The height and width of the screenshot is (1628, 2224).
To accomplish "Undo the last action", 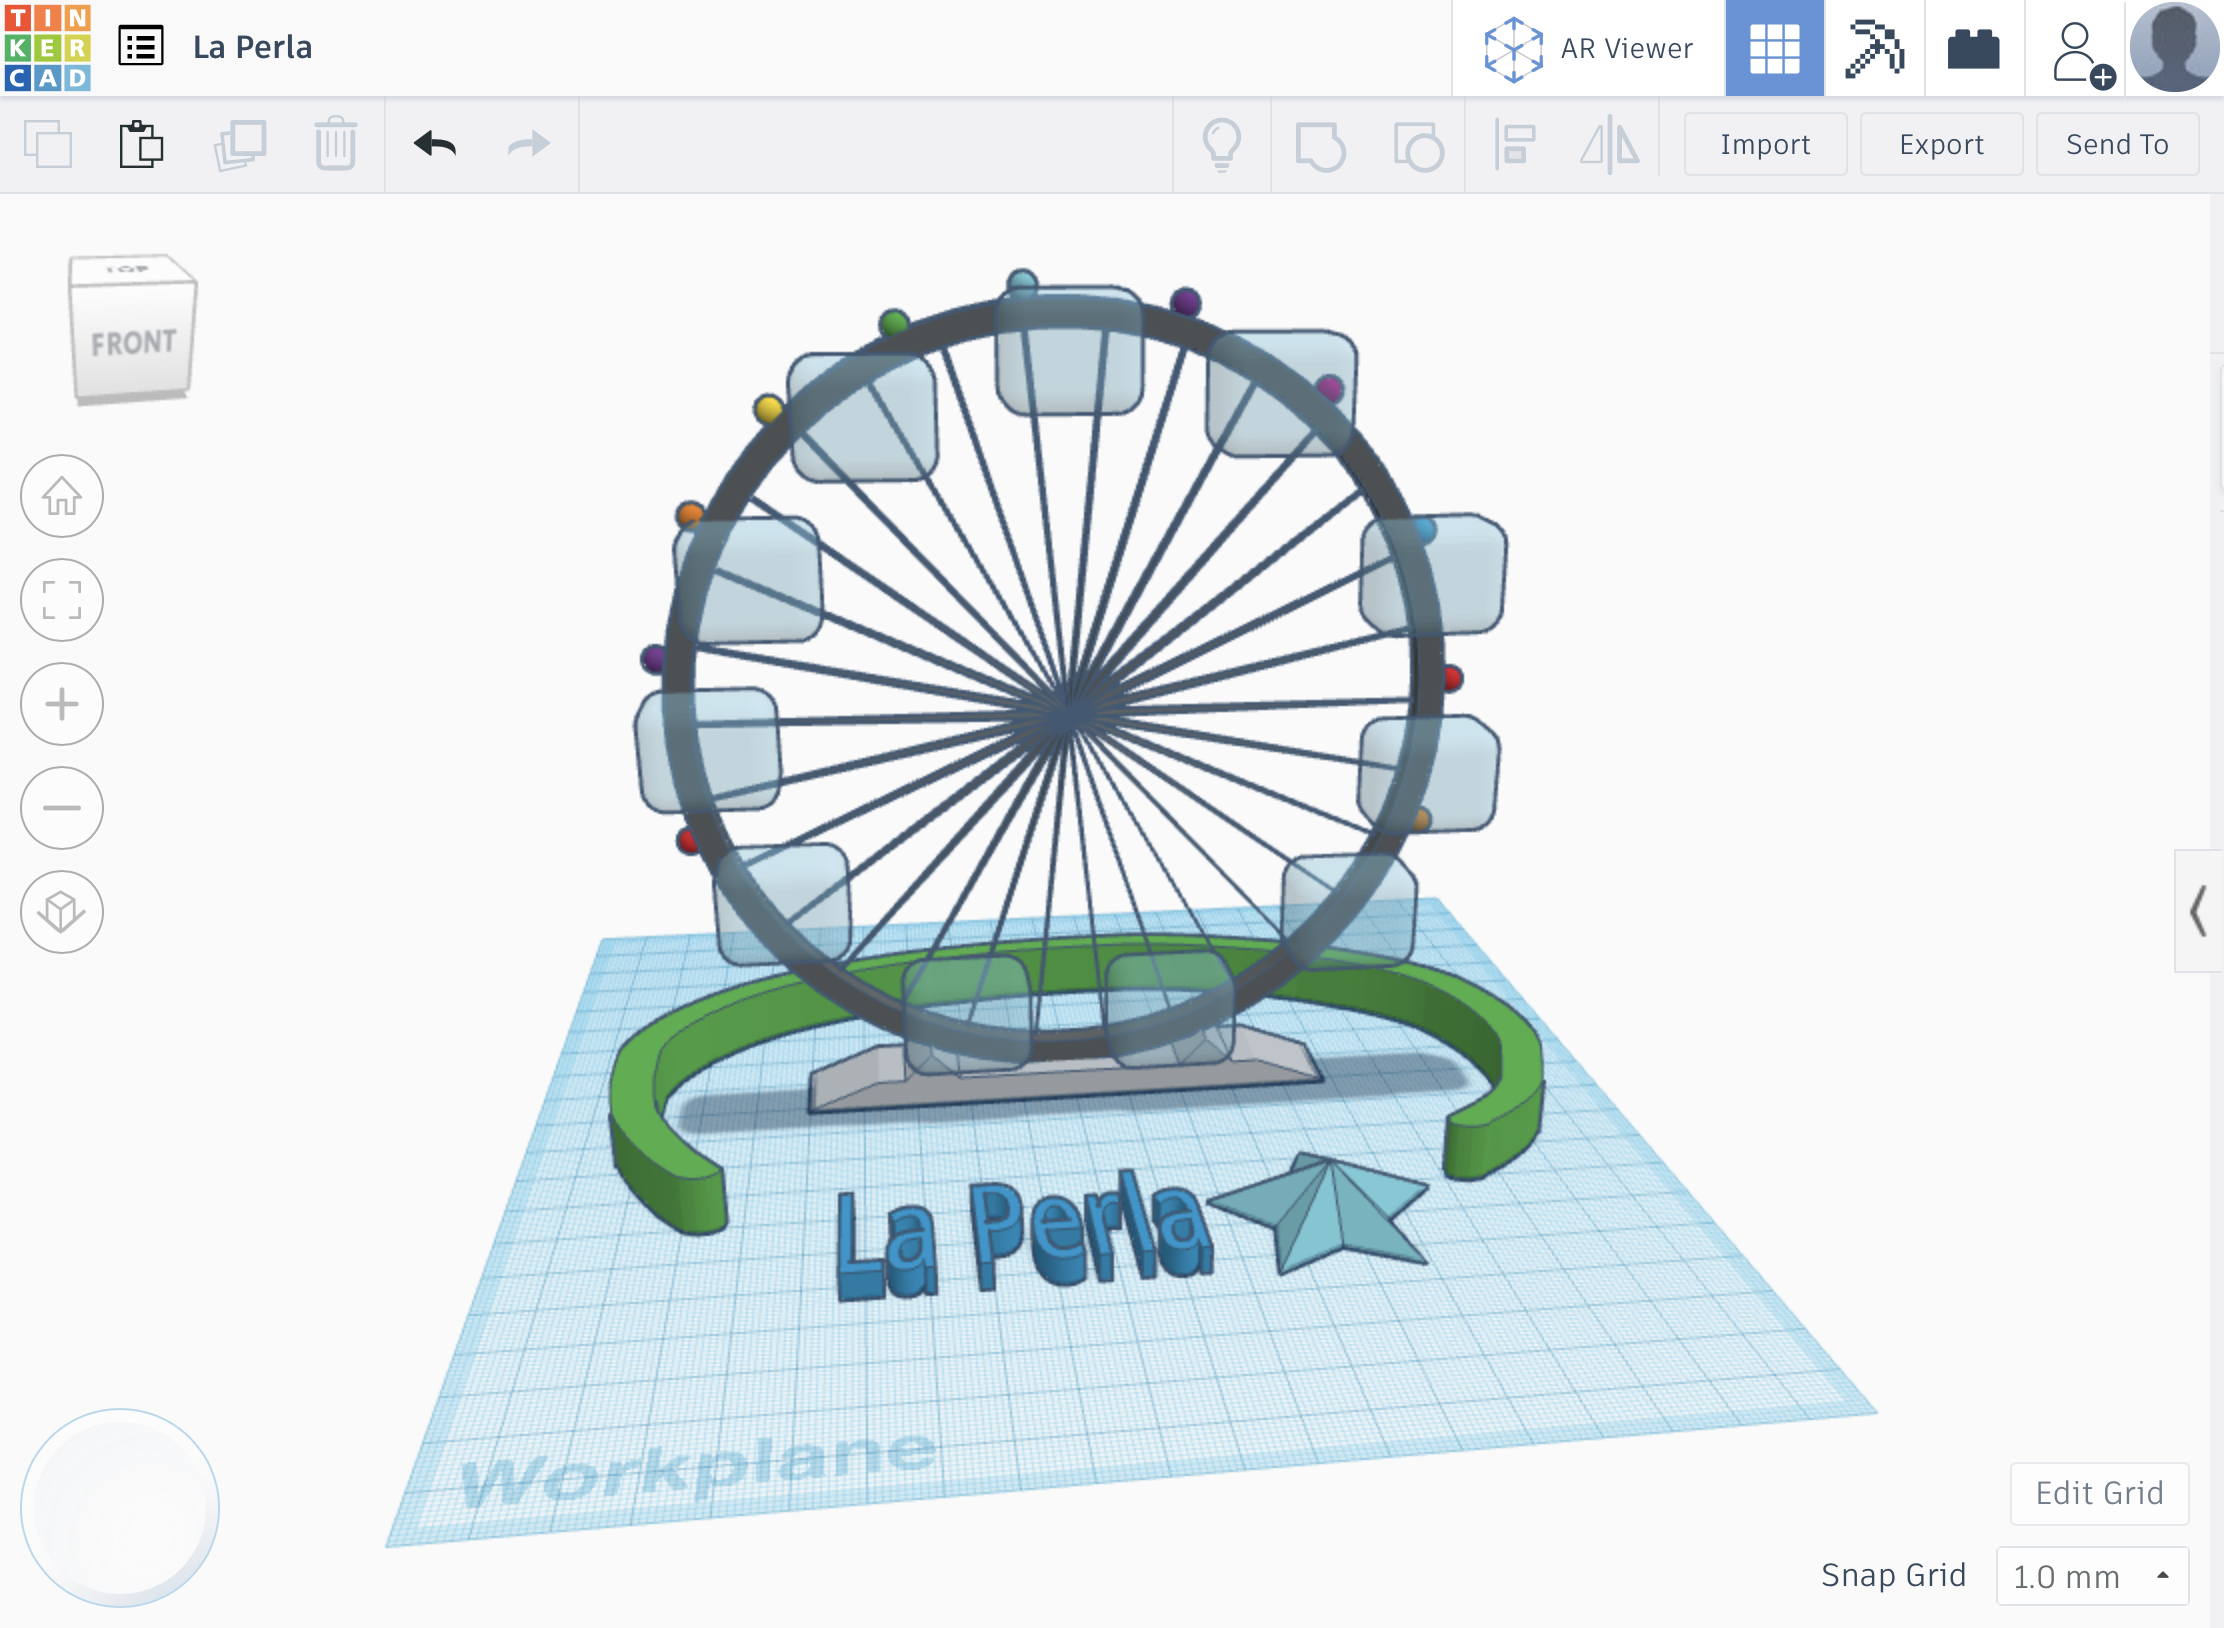I will click(435, 145).
